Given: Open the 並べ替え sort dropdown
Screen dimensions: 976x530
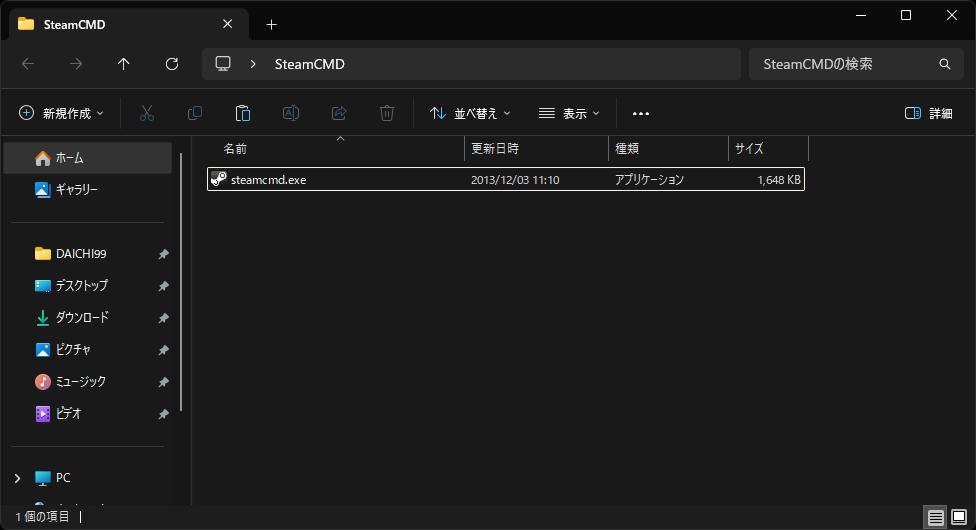Looking at the screenshot, I should click(470, 113).
